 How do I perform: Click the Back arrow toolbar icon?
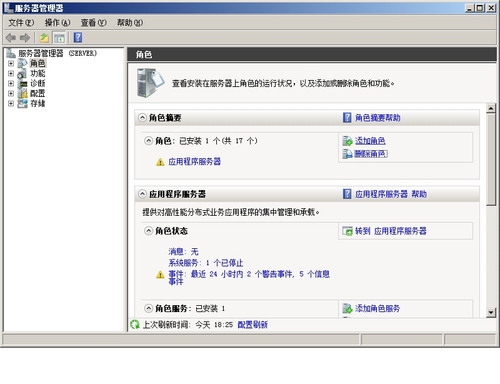[x=11, y=38]
